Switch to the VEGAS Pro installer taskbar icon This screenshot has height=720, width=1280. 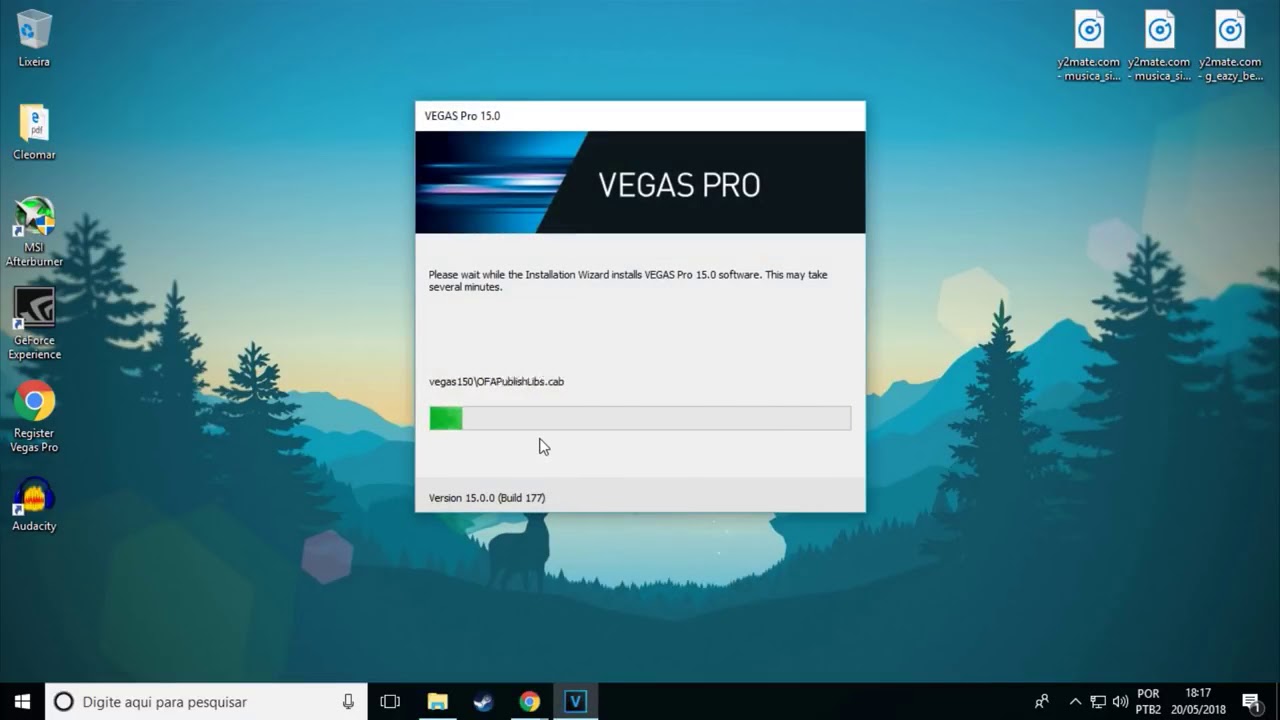pyautogui.click(x=575, y=702)
